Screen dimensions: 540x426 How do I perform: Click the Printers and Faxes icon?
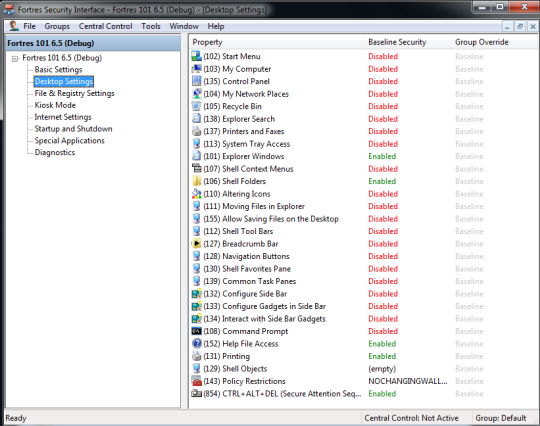click(196, 131)
